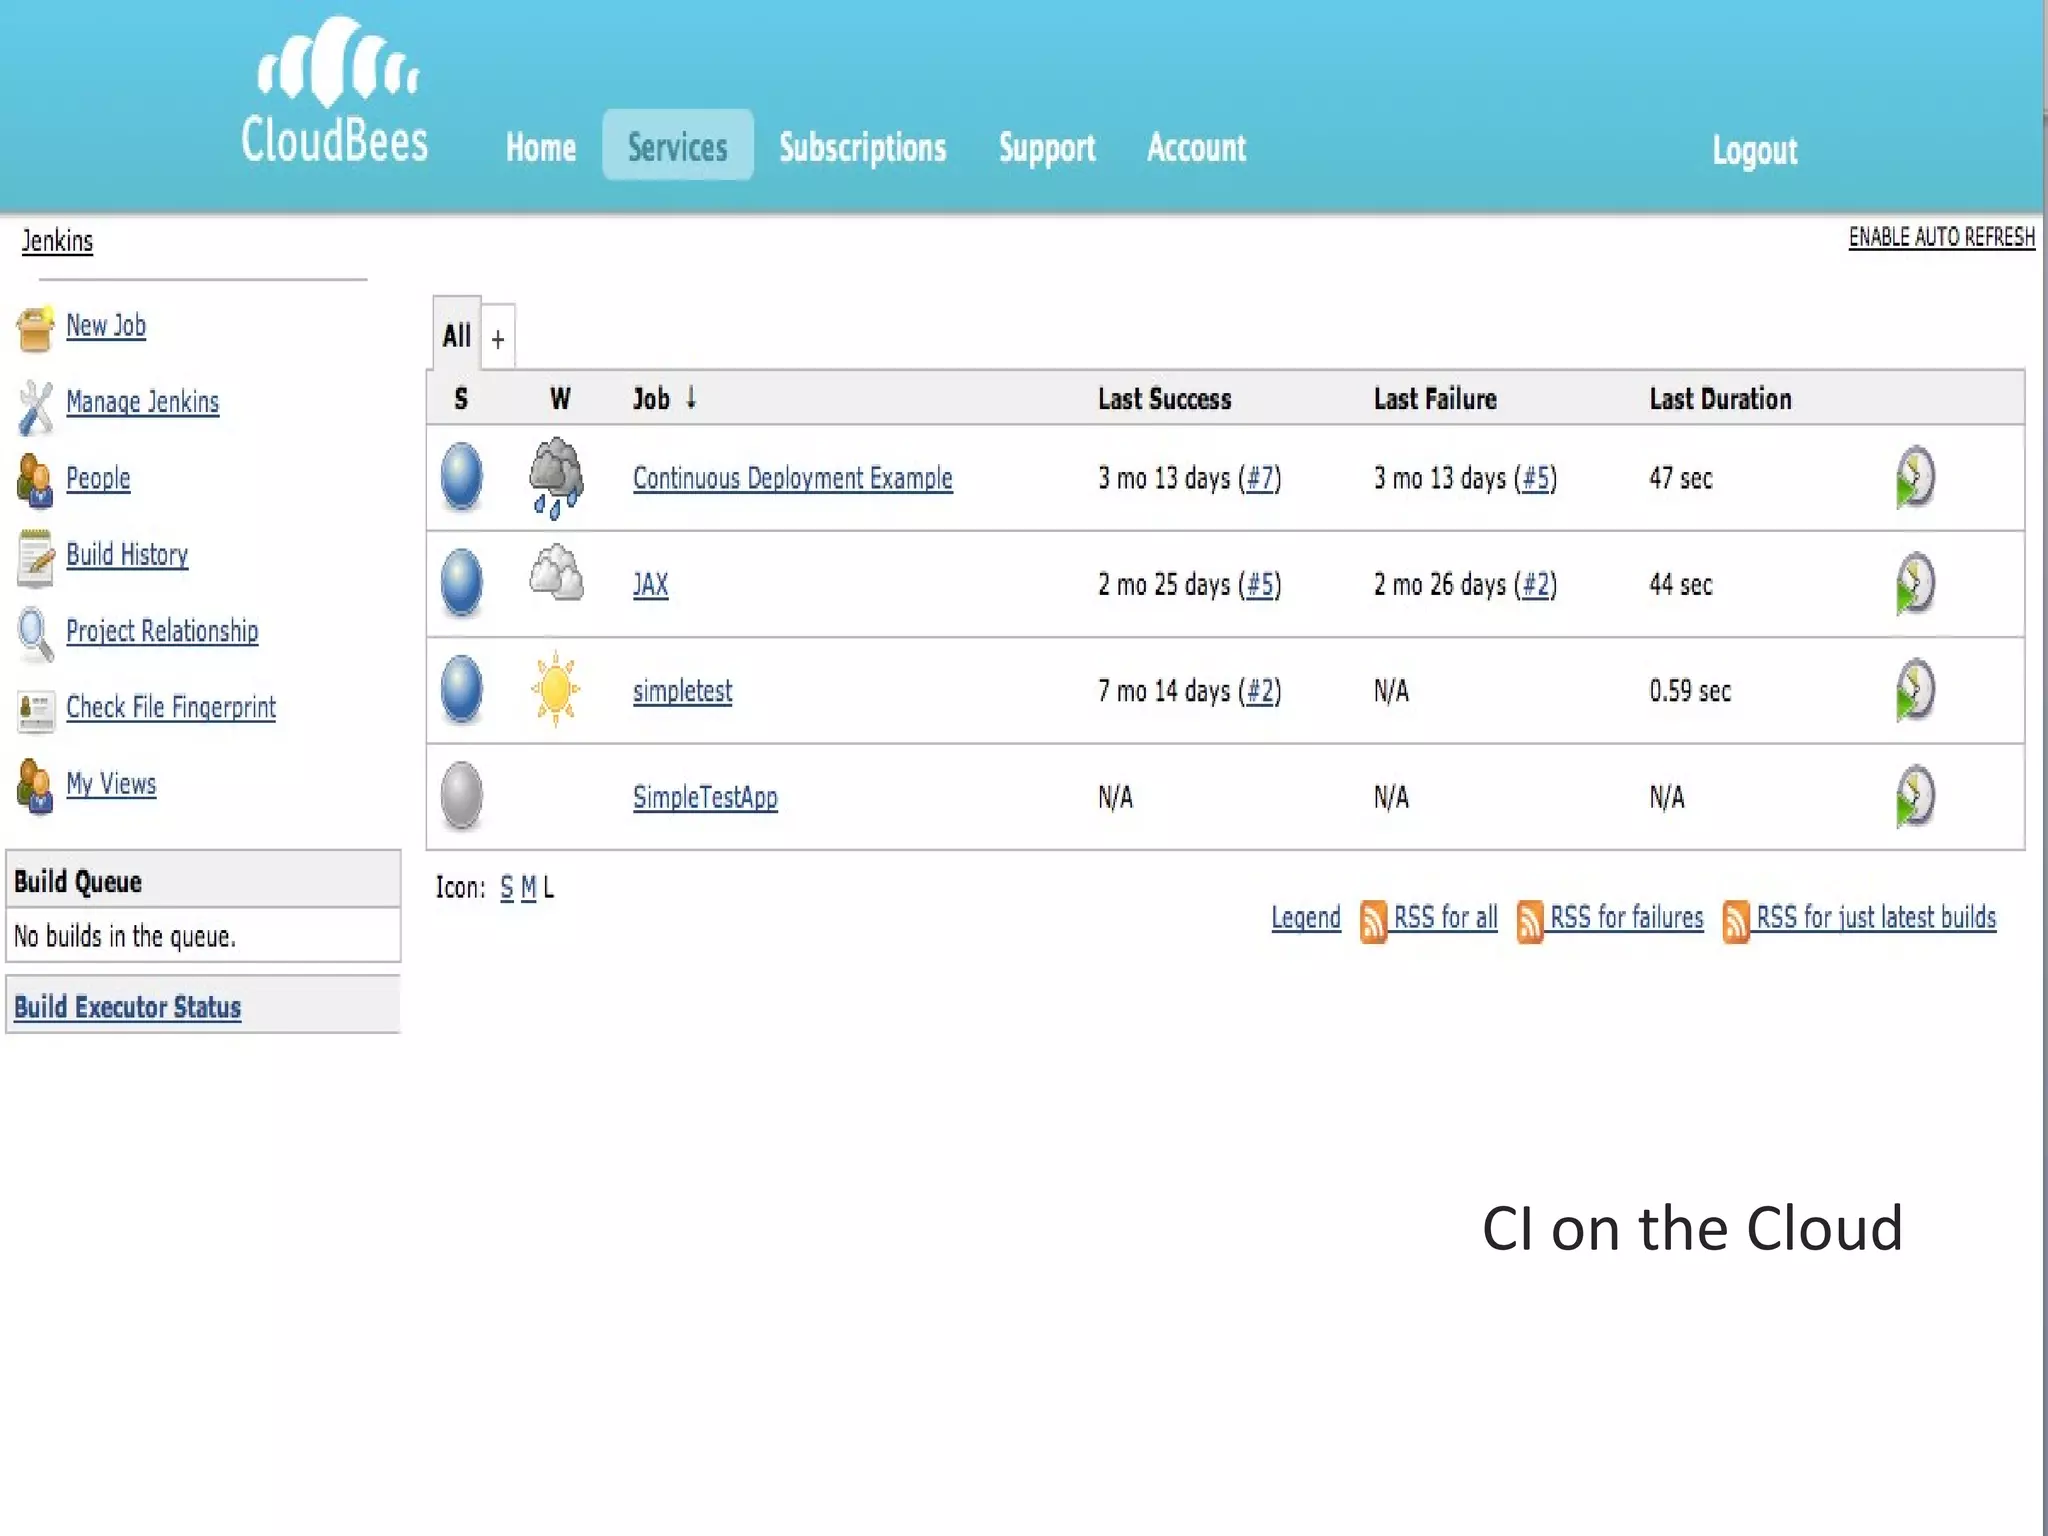2048x1536 pixels.
Task: Open the New Job link
Action: point(106,326)
